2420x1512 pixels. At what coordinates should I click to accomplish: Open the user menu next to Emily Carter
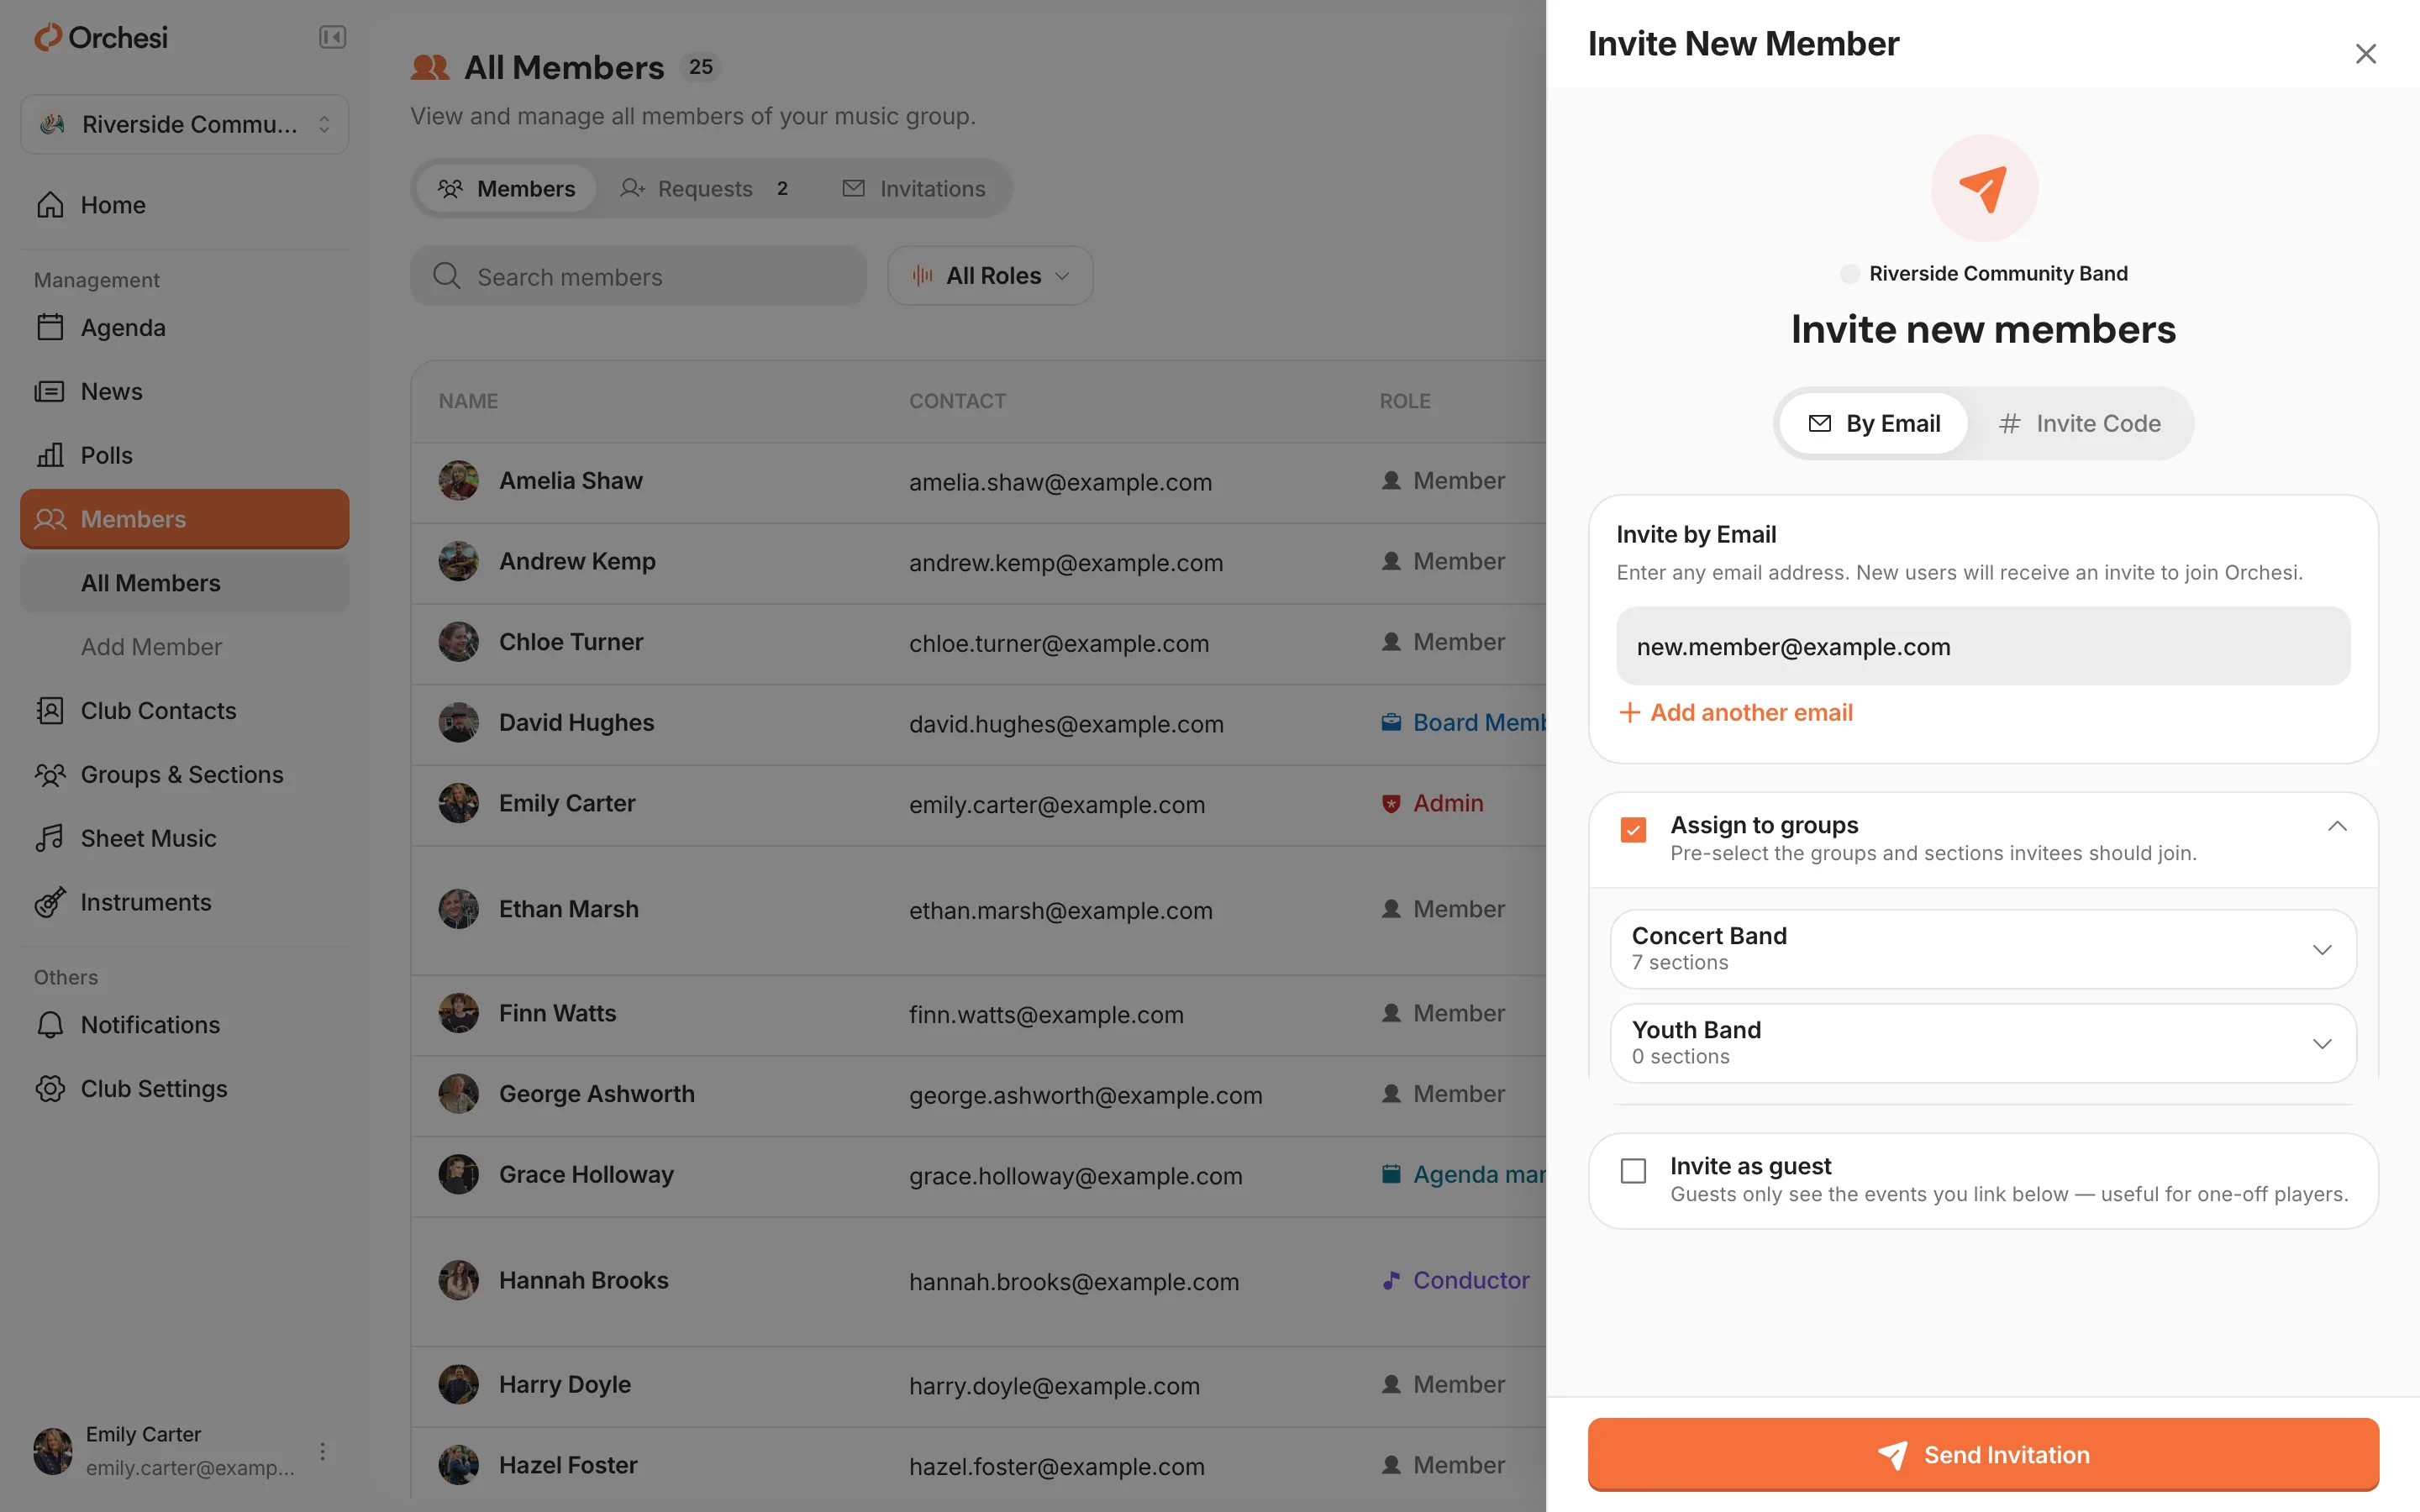(322, 1451)
